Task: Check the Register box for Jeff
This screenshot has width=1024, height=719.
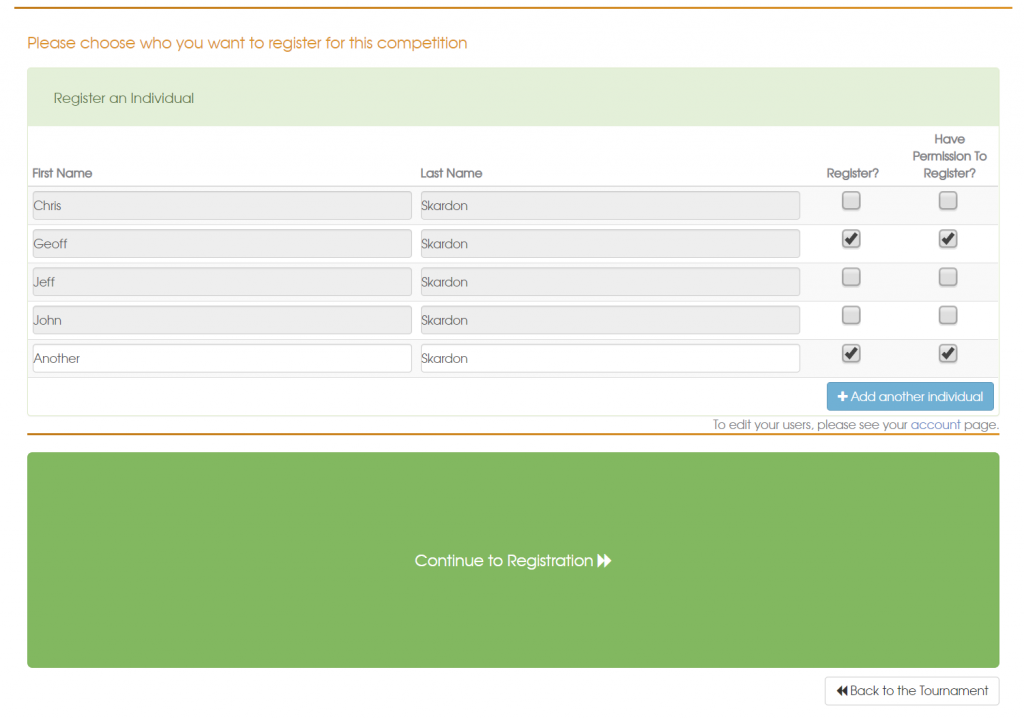Action: click(850, 277)
